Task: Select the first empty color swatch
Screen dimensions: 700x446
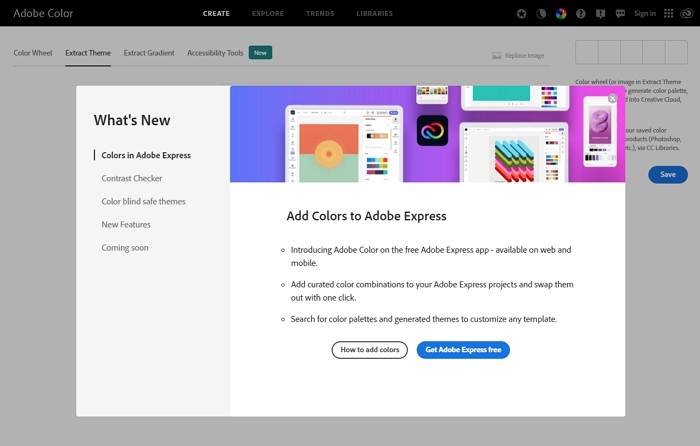Action: [x=587, y=52]
